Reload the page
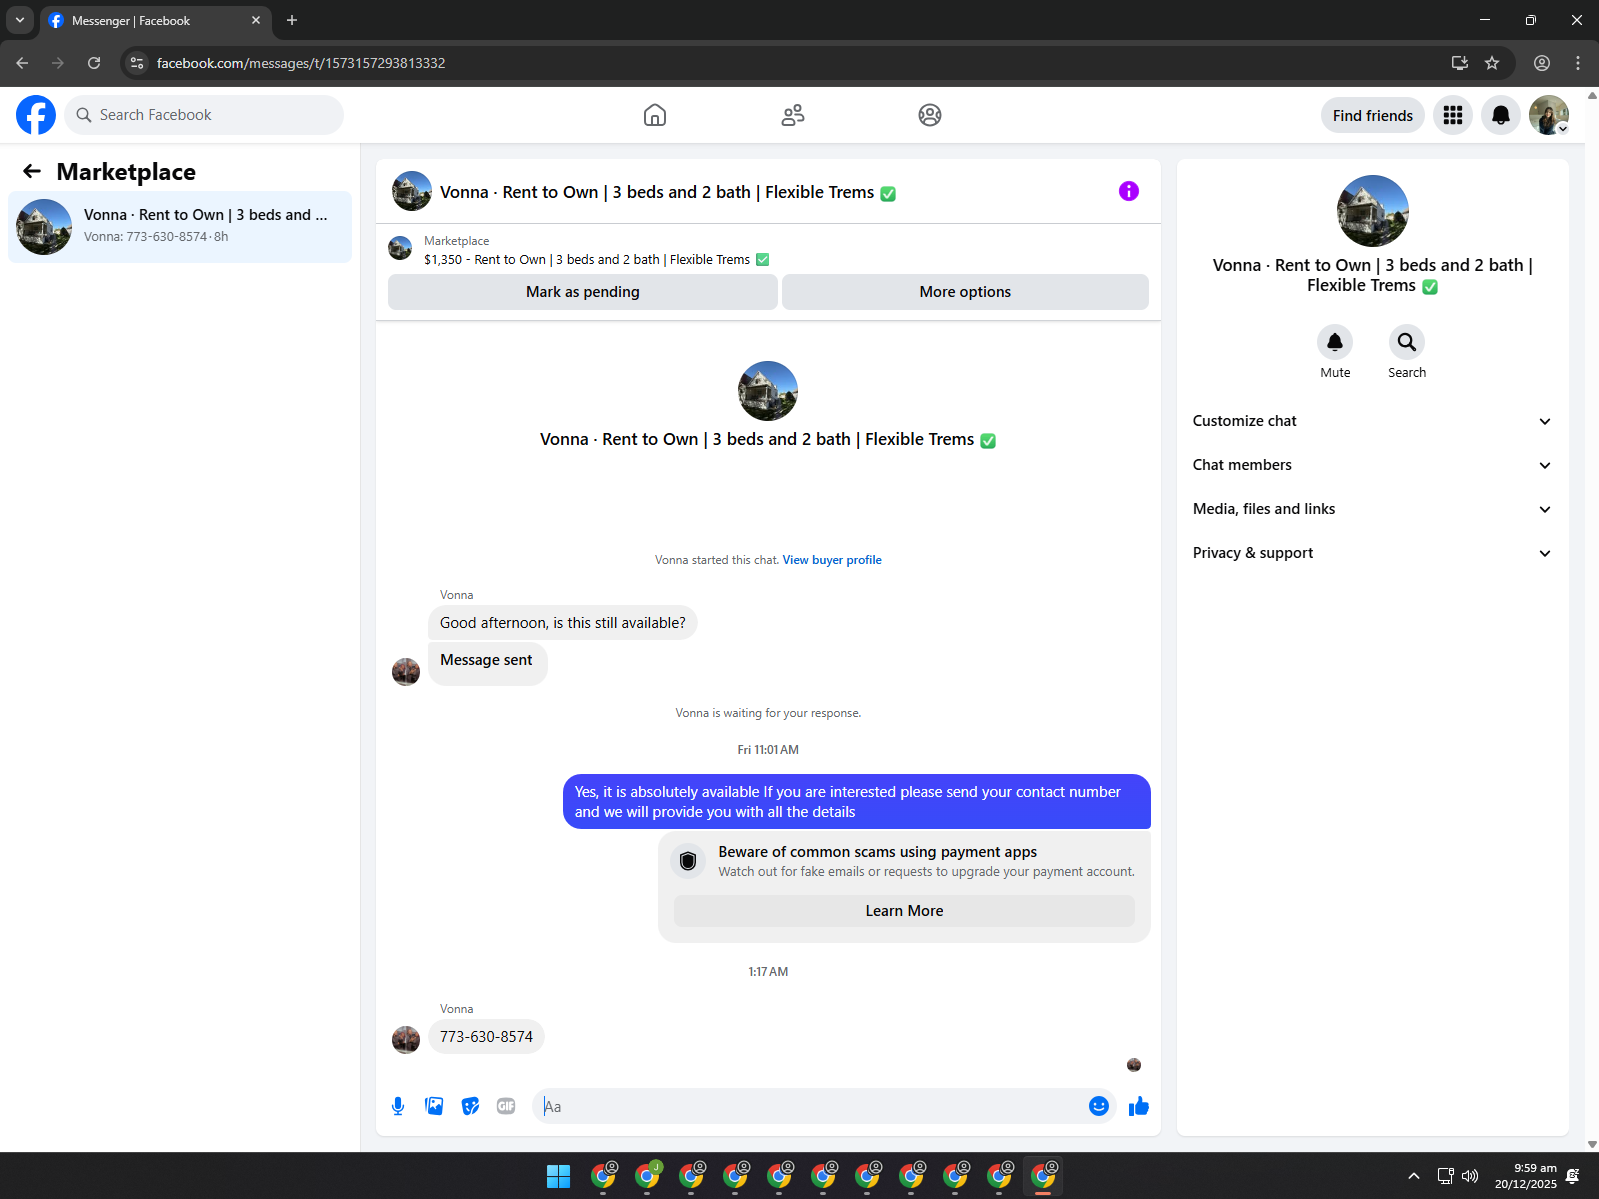Screen dimensions: 1599x1199 [94, 63]
